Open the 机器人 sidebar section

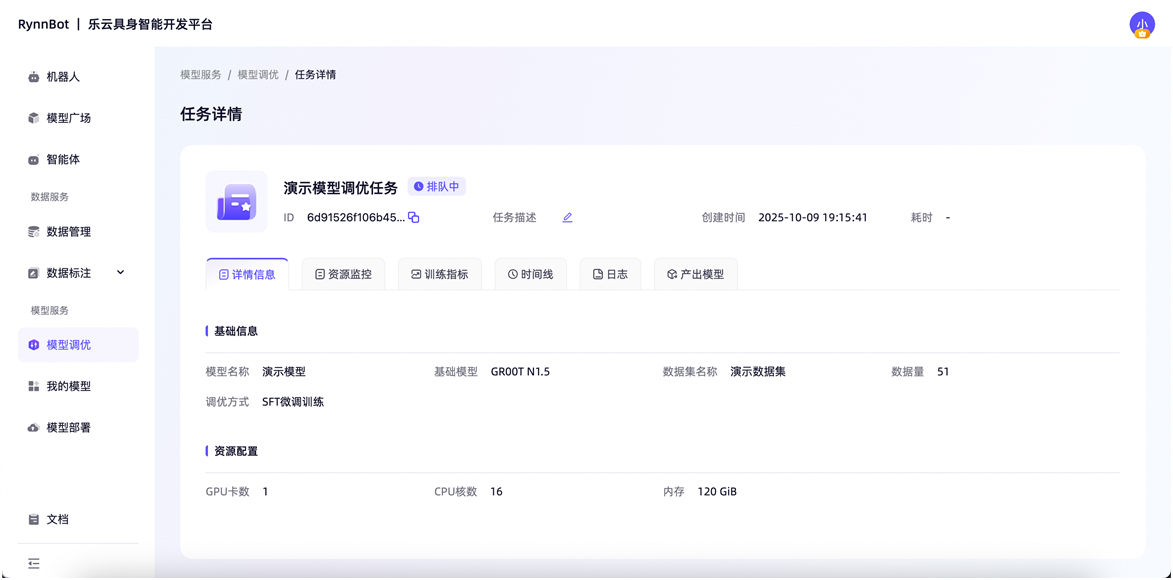(78, 76)
